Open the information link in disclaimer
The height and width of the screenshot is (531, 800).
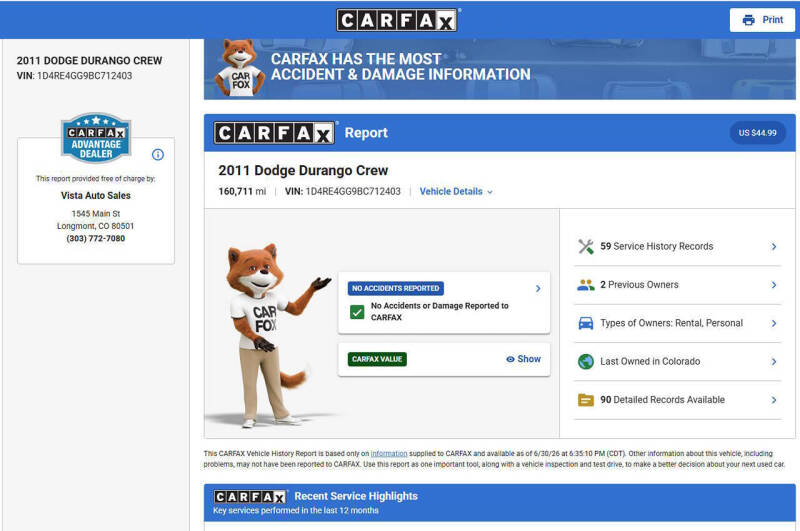(389, 453)
